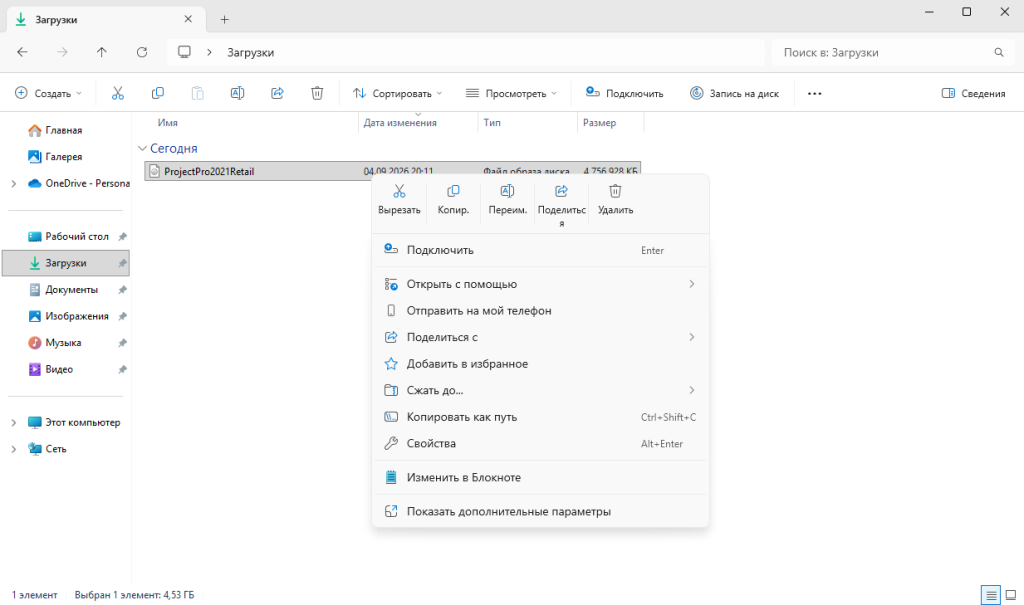Select Загрузки in the sidebar
This screenshot has width=1024, height=605.
[66, 263]
